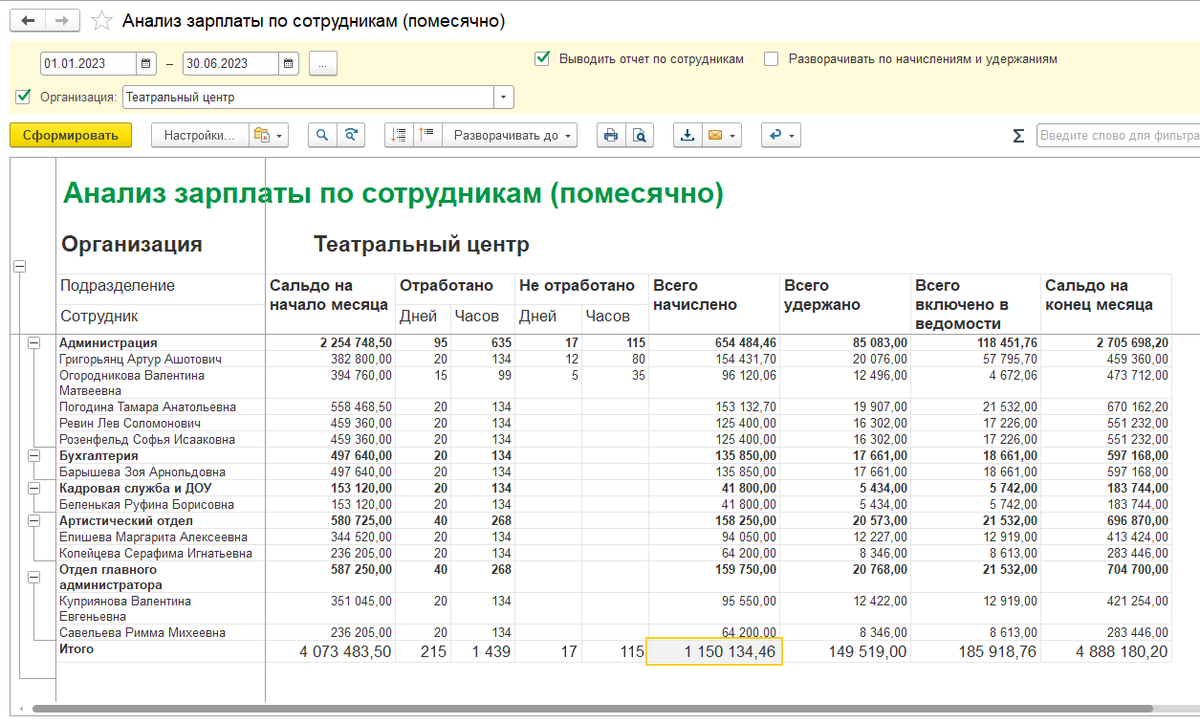
Task: Click the report variants icon next to Настройки
Action: [263, 135]
